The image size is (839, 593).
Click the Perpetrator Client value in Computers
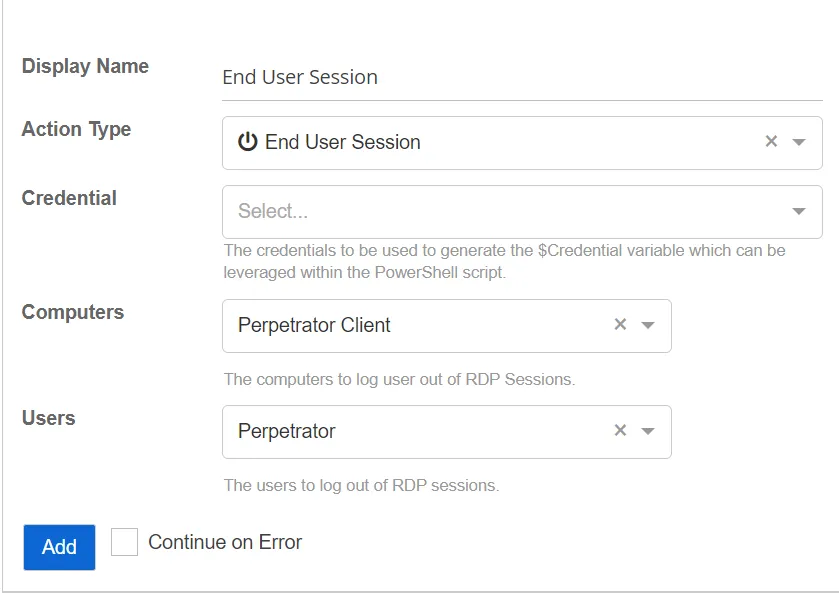pos(314,325)
